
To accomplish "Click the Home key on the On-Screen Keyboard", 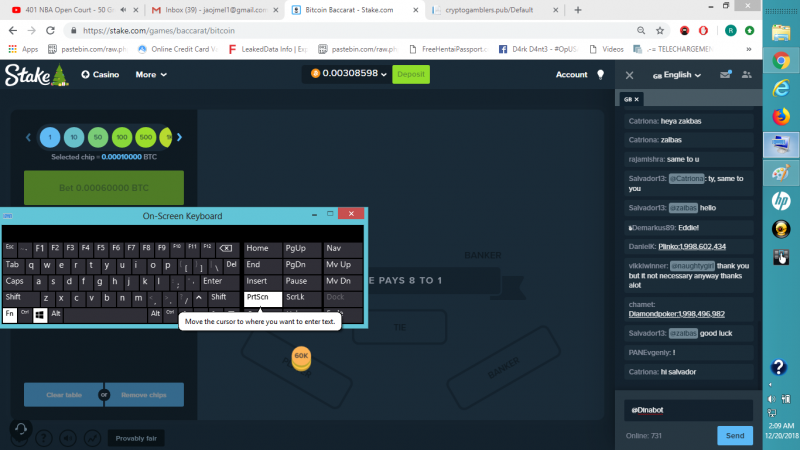I will coord(263,248).
